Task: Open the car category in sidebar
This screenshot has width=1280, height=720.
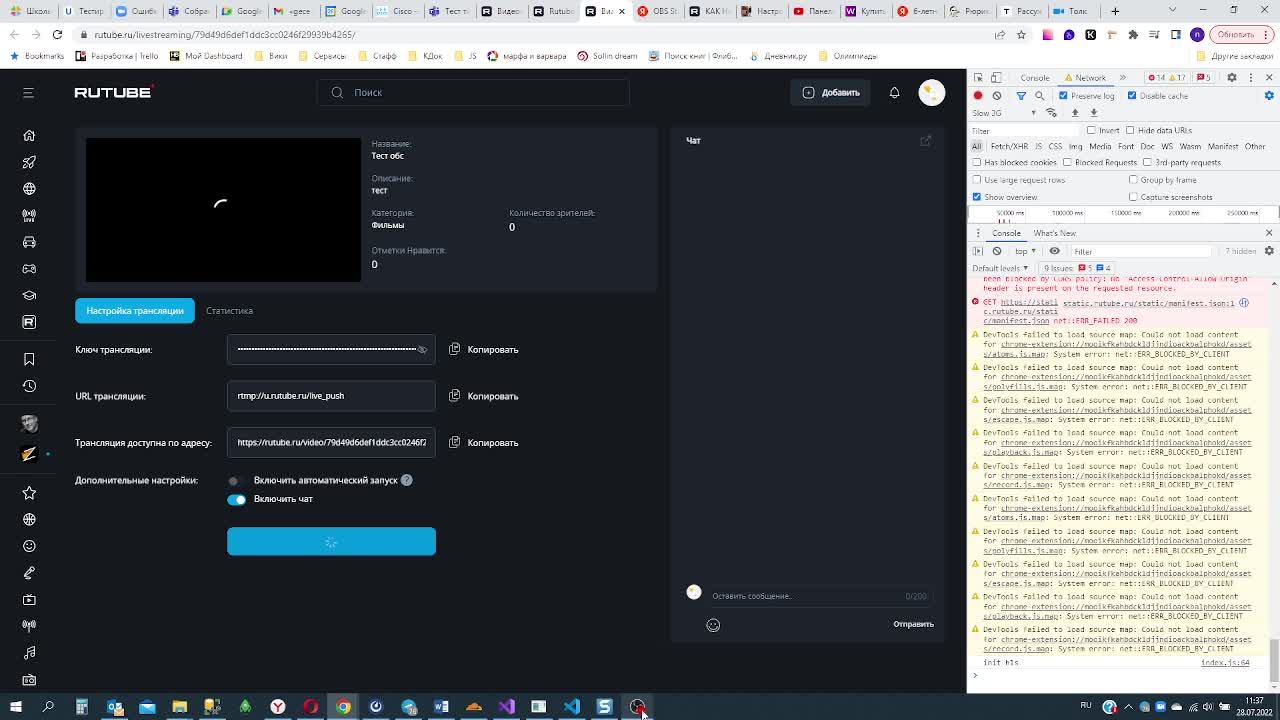Action: [x=29, y=242]
